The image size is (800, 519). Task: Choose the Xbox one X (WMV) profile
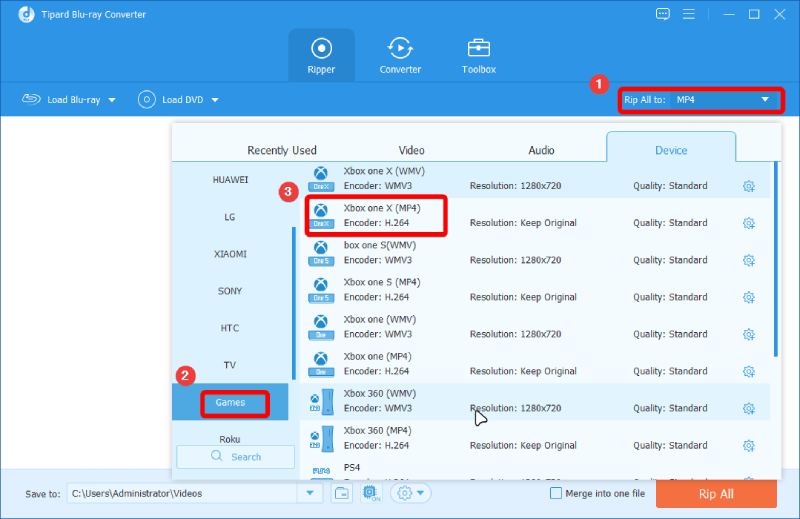coord(535,179)
